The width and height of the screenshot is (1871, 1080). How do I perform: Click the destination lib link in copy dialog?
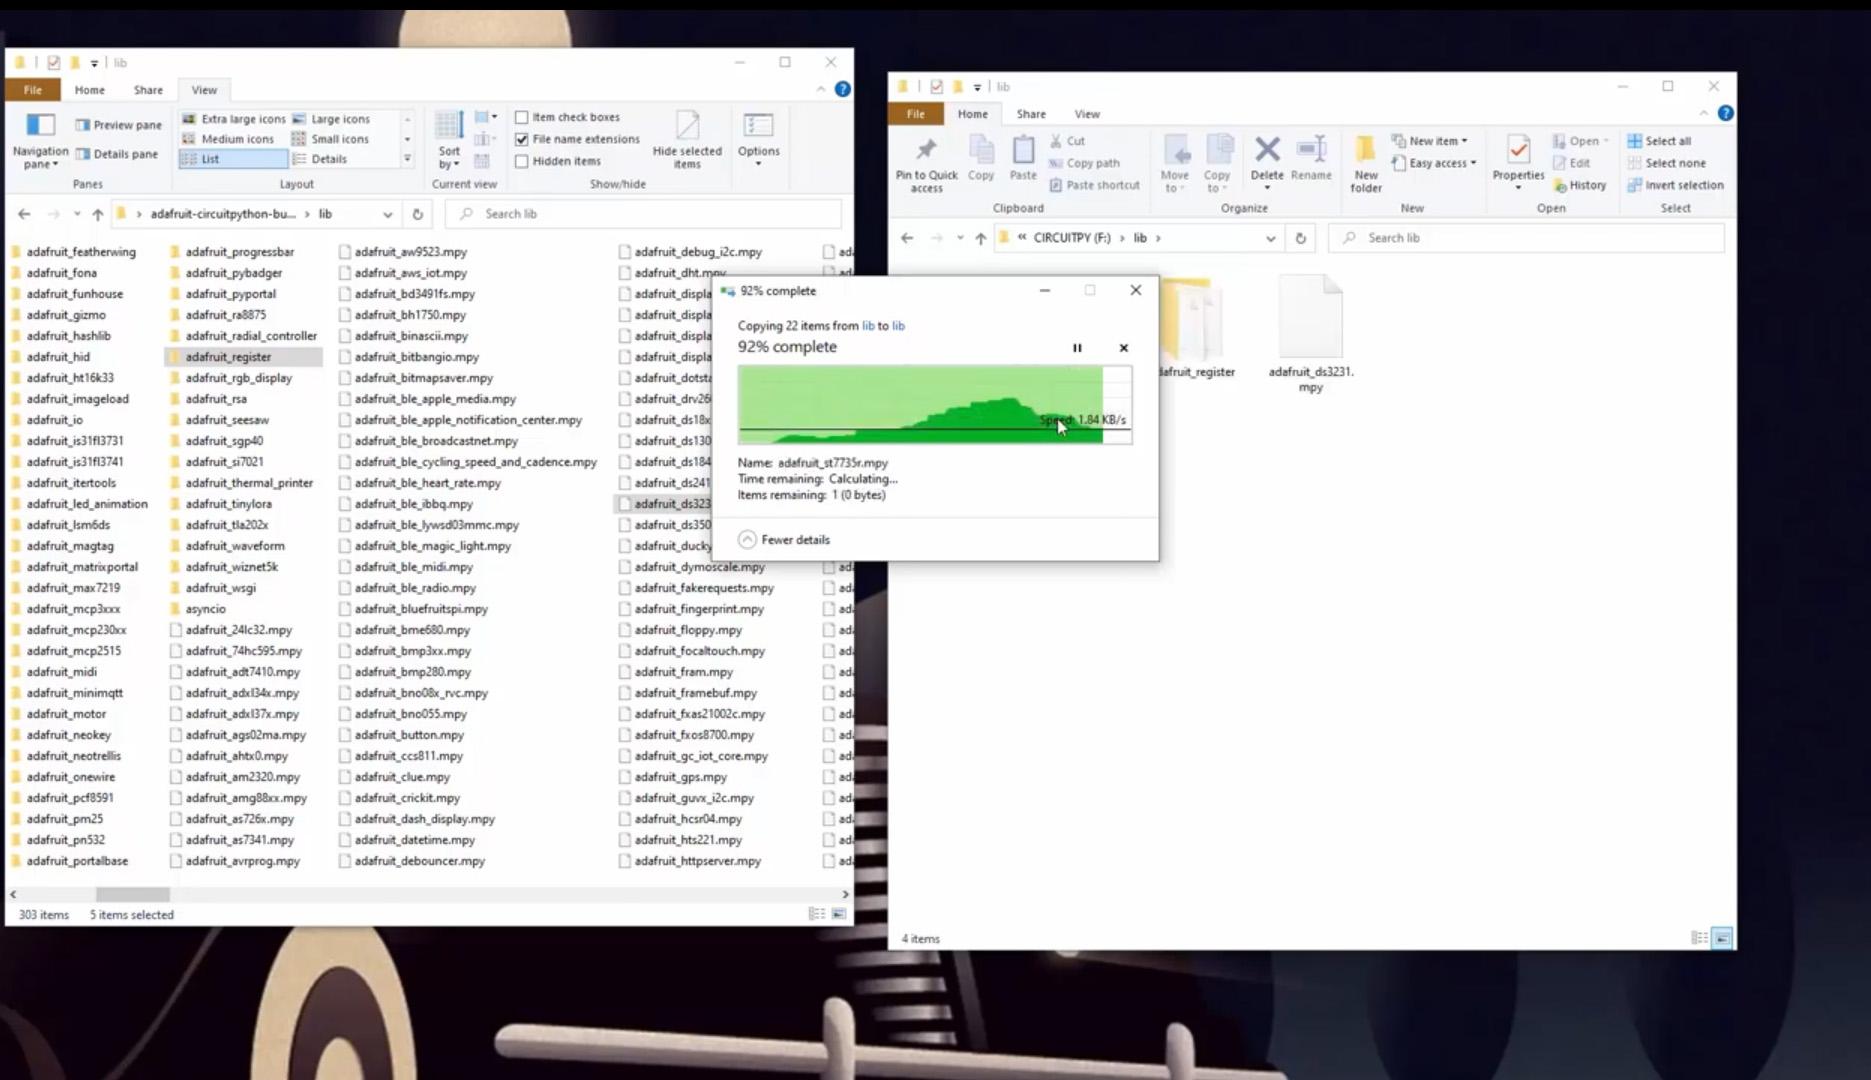click(x=898, y=326)
